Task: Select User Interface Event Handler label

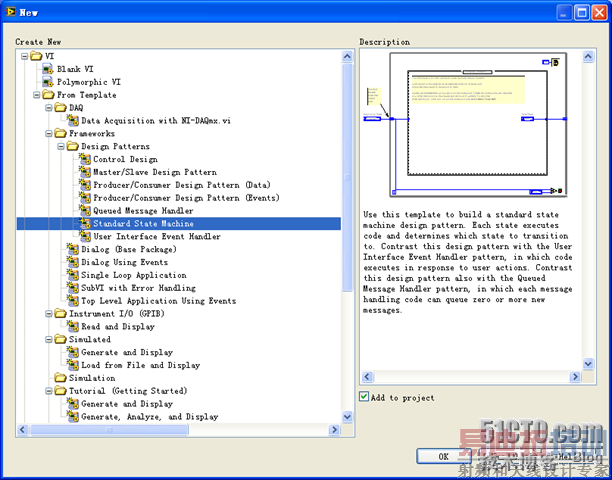Action: pos(157,236)
